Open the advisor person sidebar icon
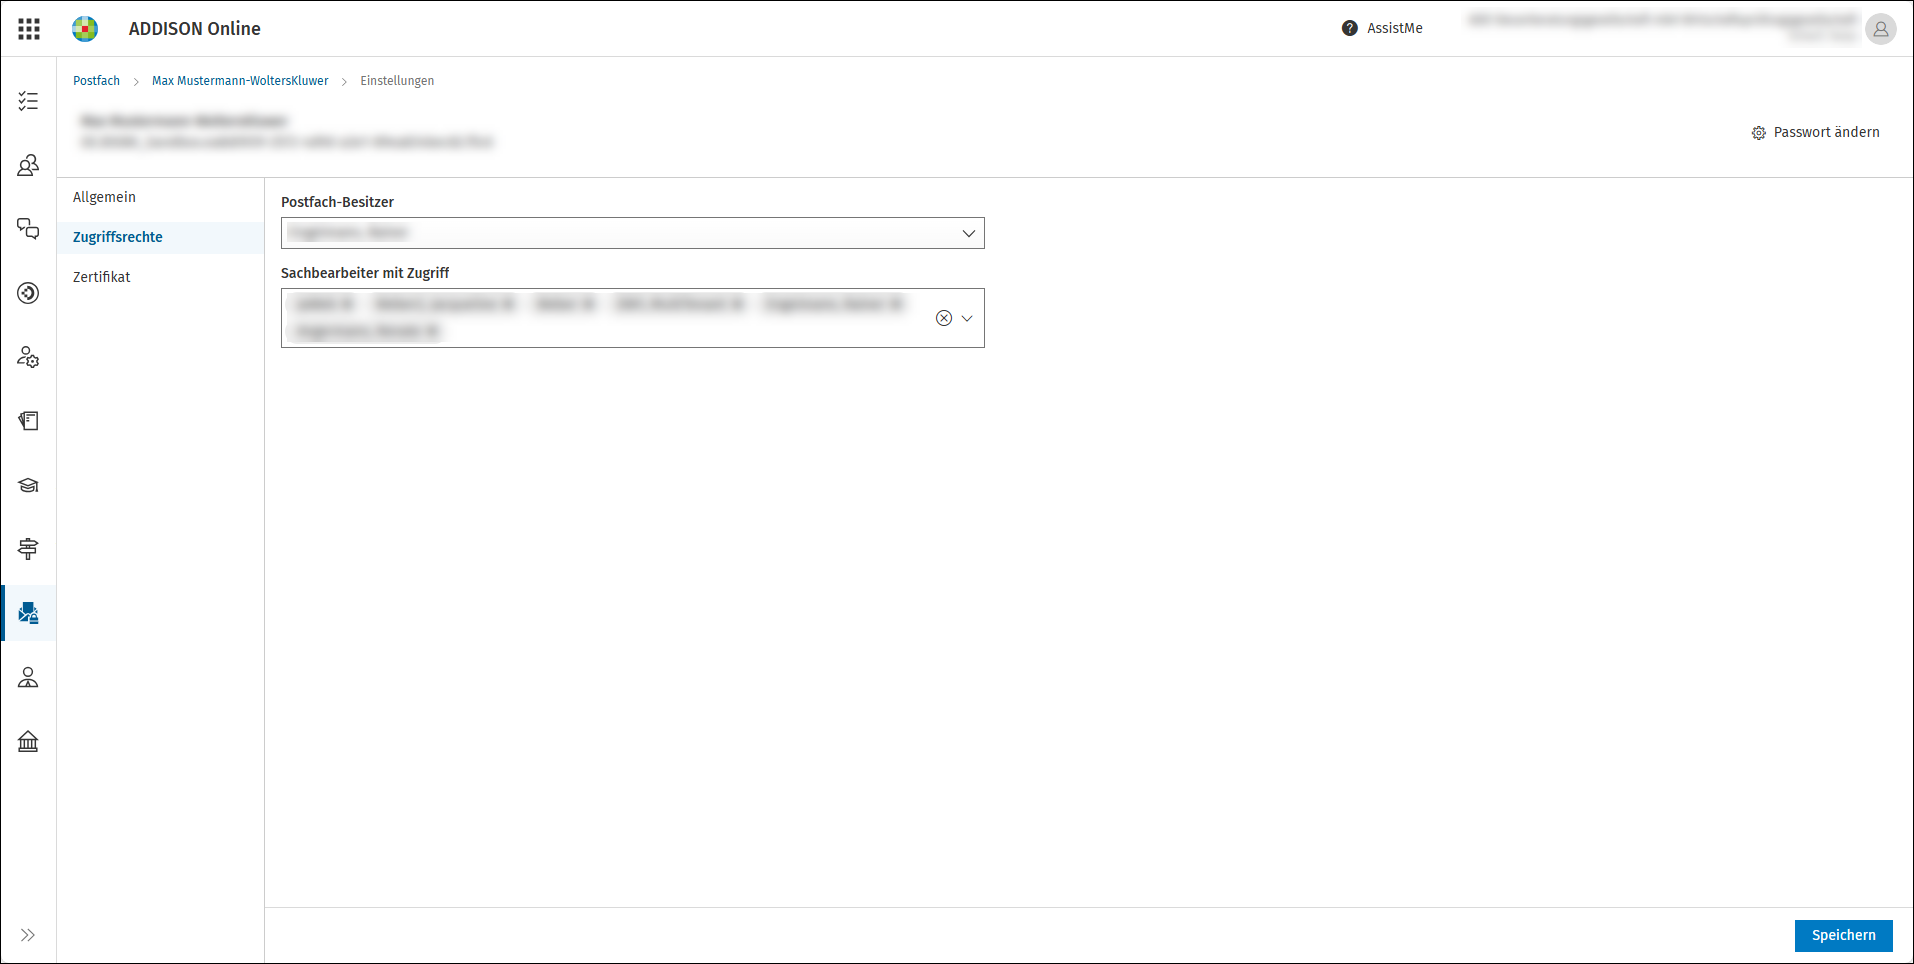This screenshot has width=1914, height=964. [28, 677]
